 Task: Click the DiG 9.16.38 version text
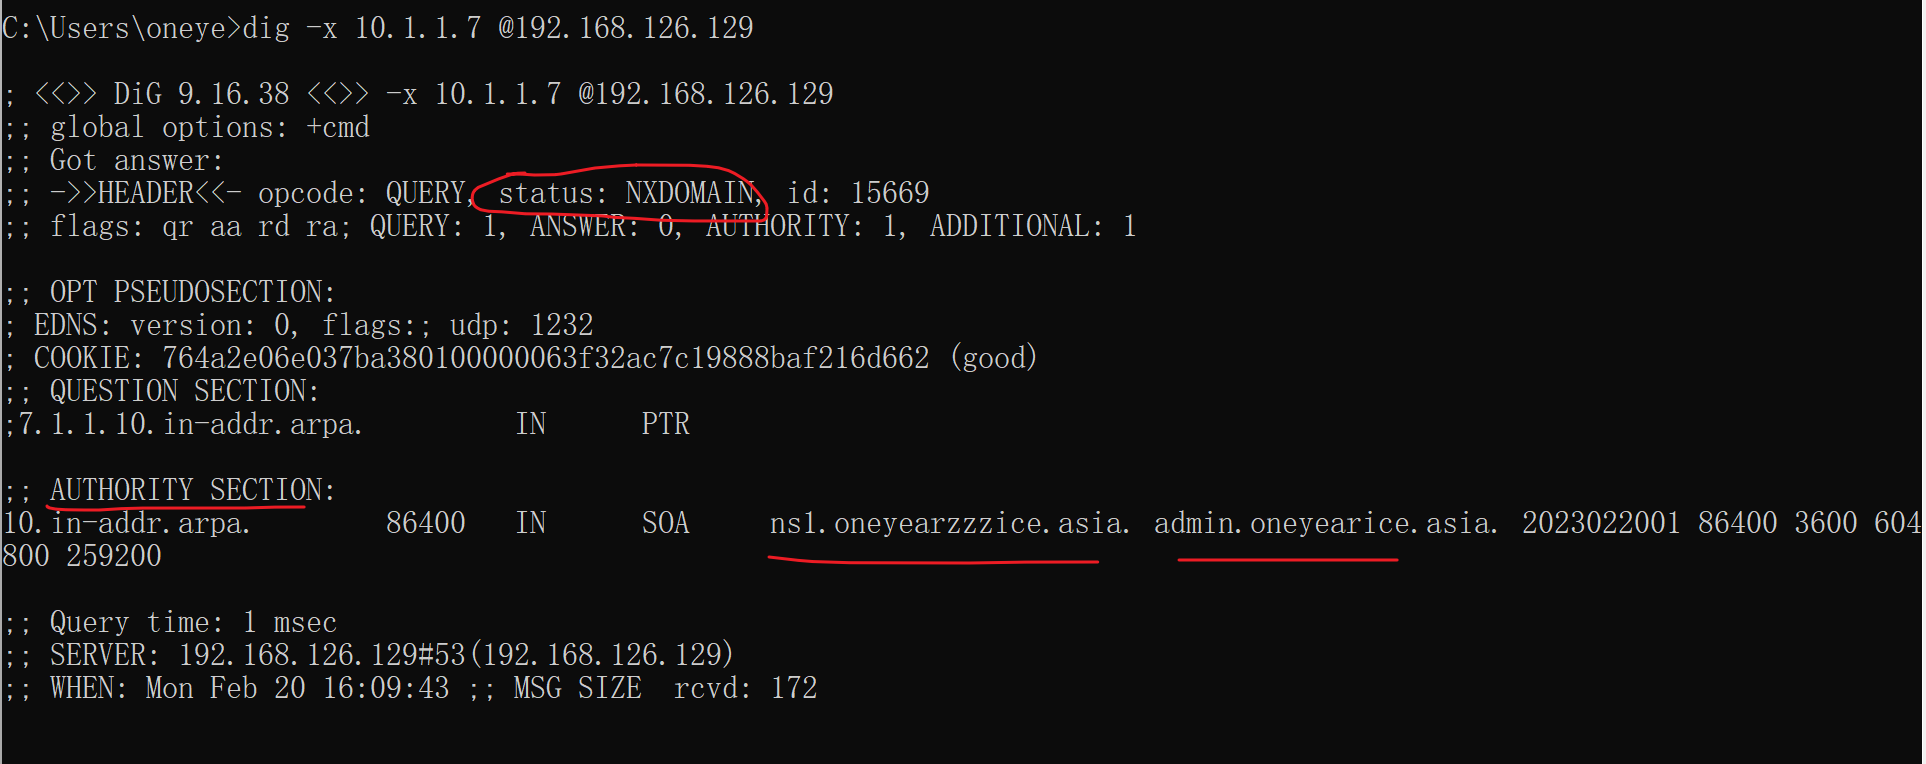(x=201, y=94)
